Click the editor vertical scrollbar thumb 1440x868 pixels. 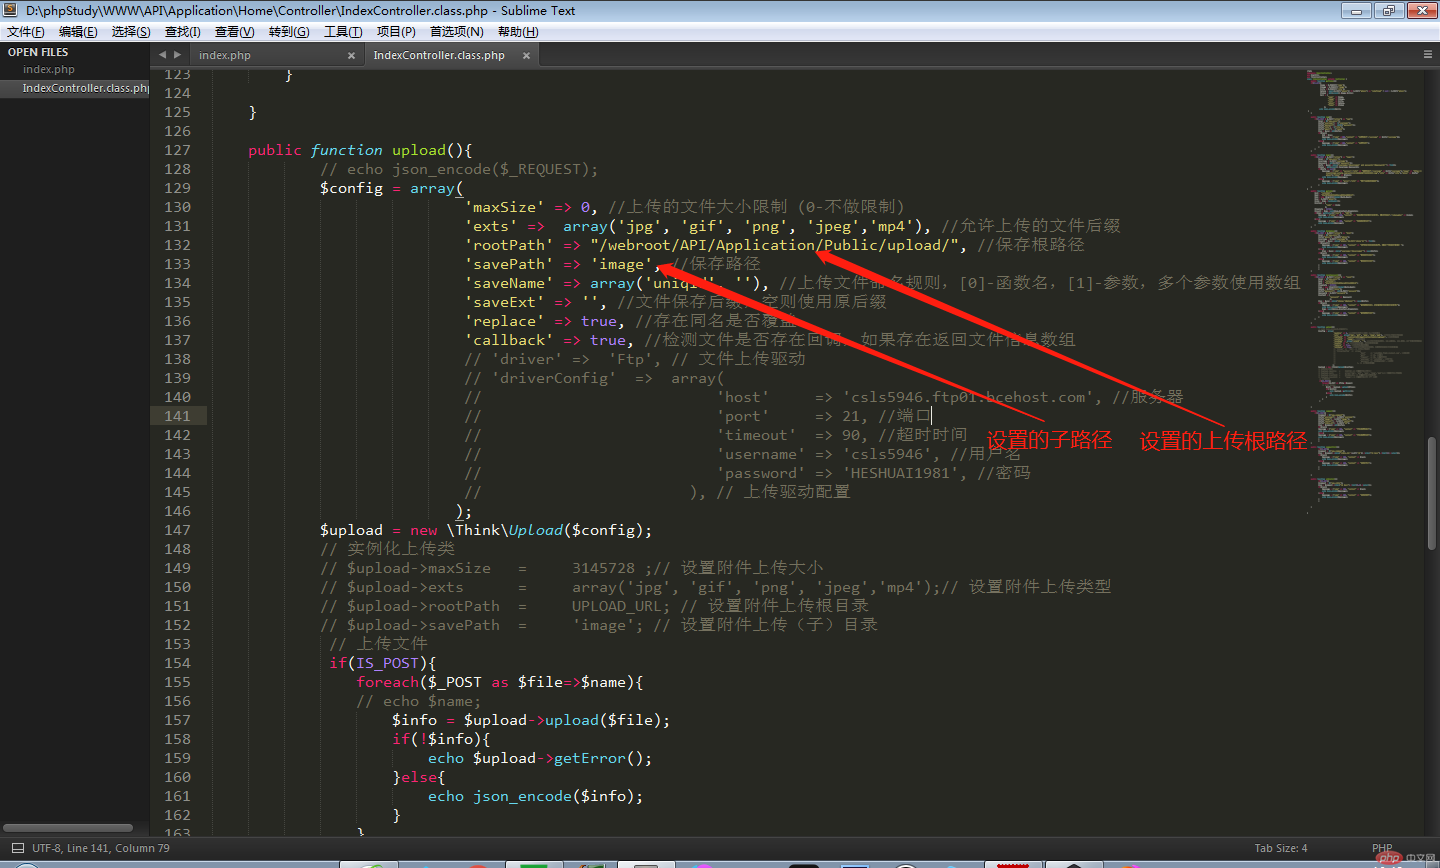1432,493
